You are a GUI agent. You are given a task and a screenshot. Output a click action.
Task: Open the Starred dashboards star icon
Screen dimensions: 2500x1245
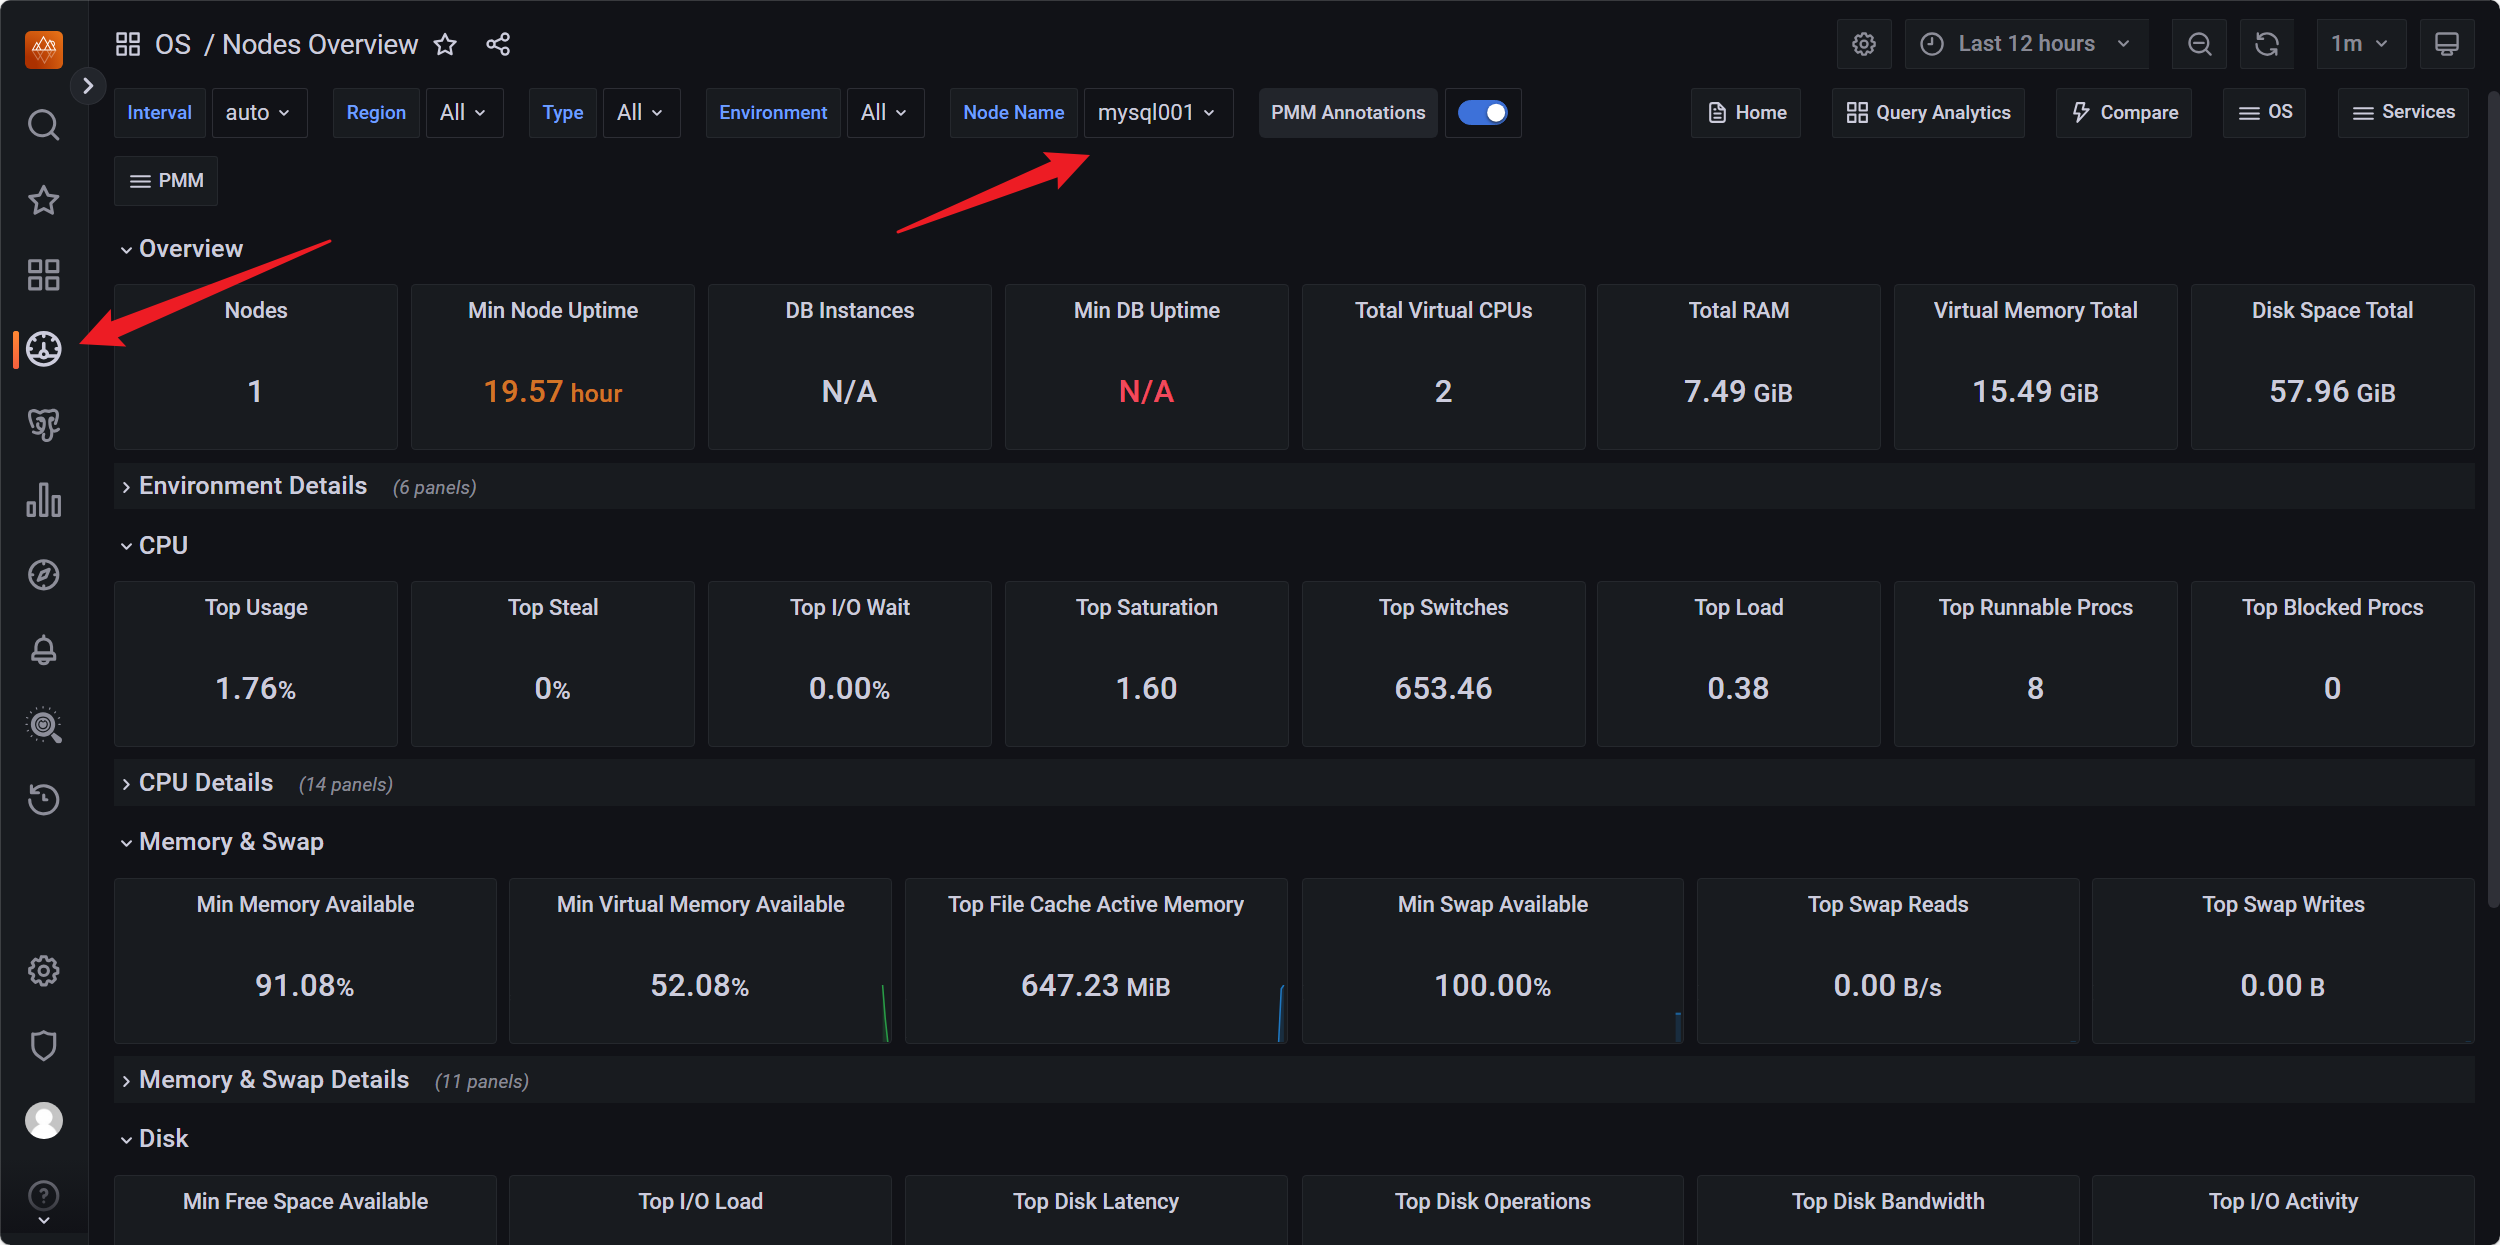(43, 200)
